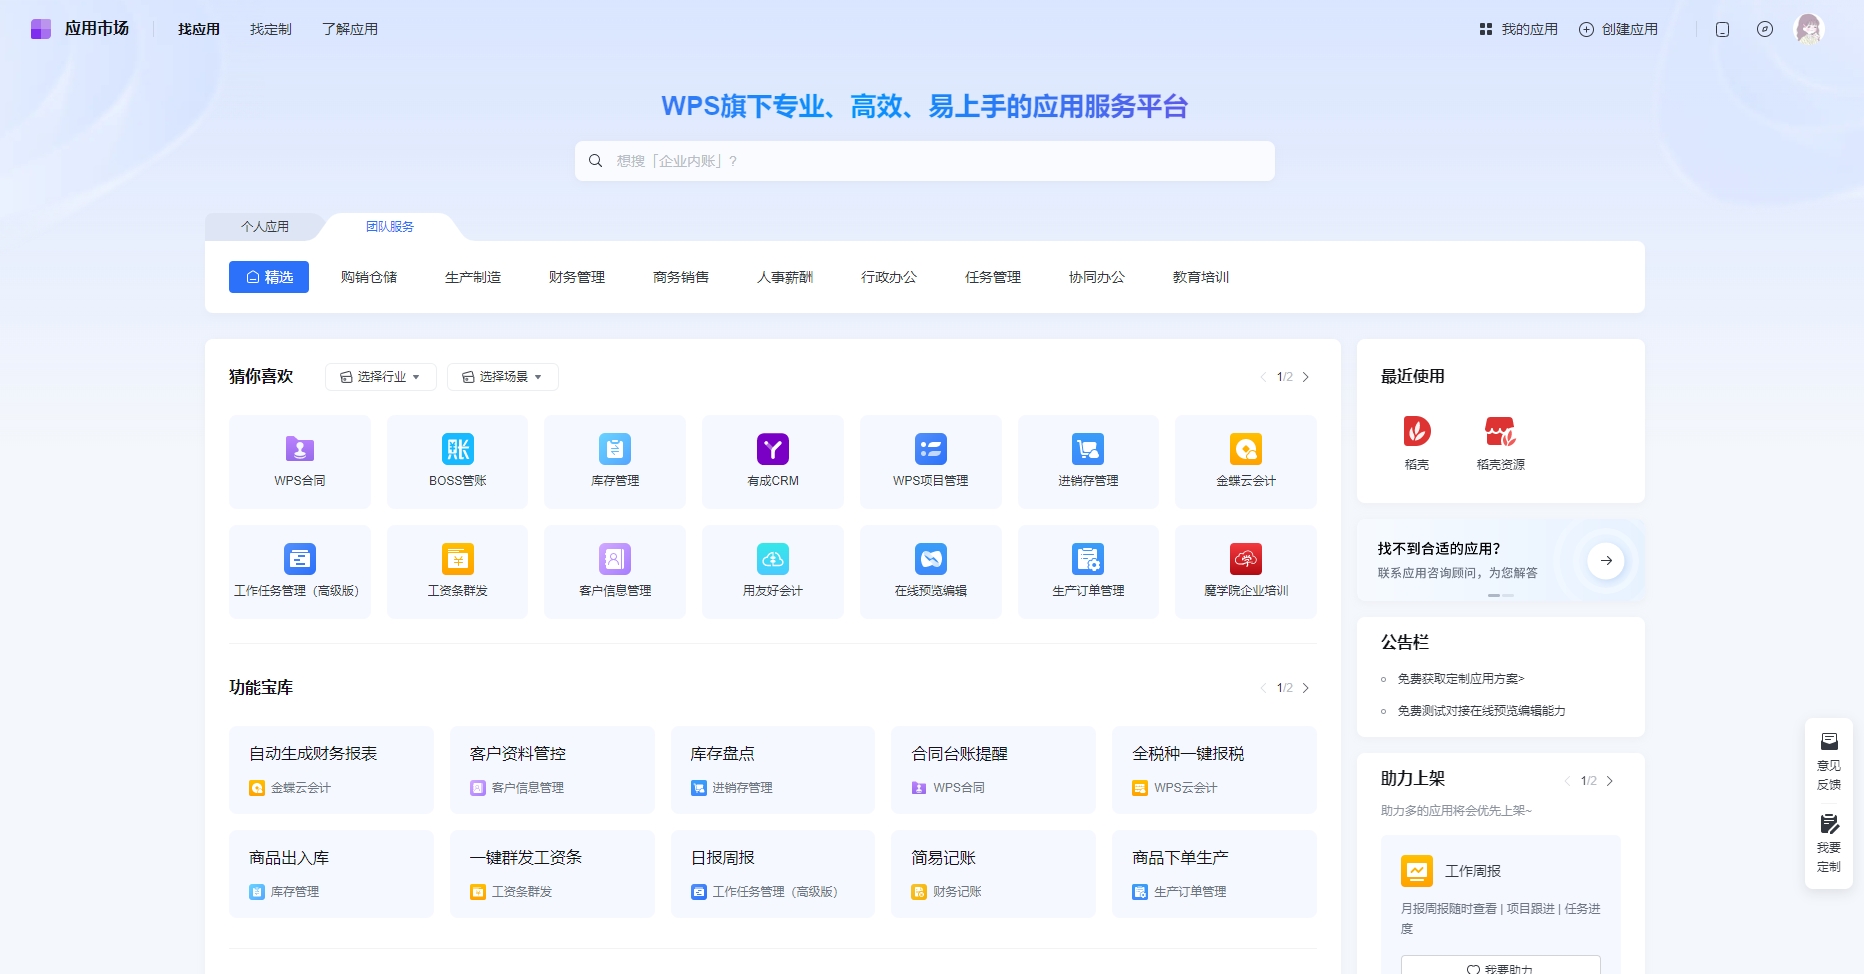
Task: Open the 库存管理 app in 猜你喜欢
Action: pos(615,450)
